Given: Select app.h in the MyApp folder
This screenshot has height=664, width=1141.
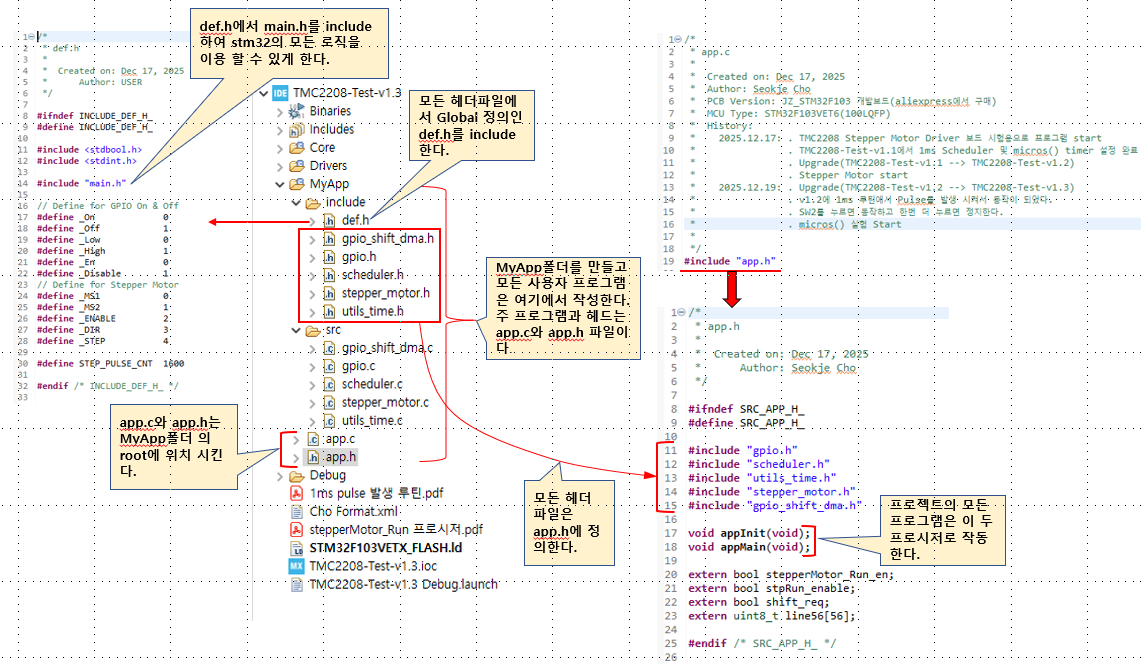Looking at the screenshot, I should pos(340,457).
